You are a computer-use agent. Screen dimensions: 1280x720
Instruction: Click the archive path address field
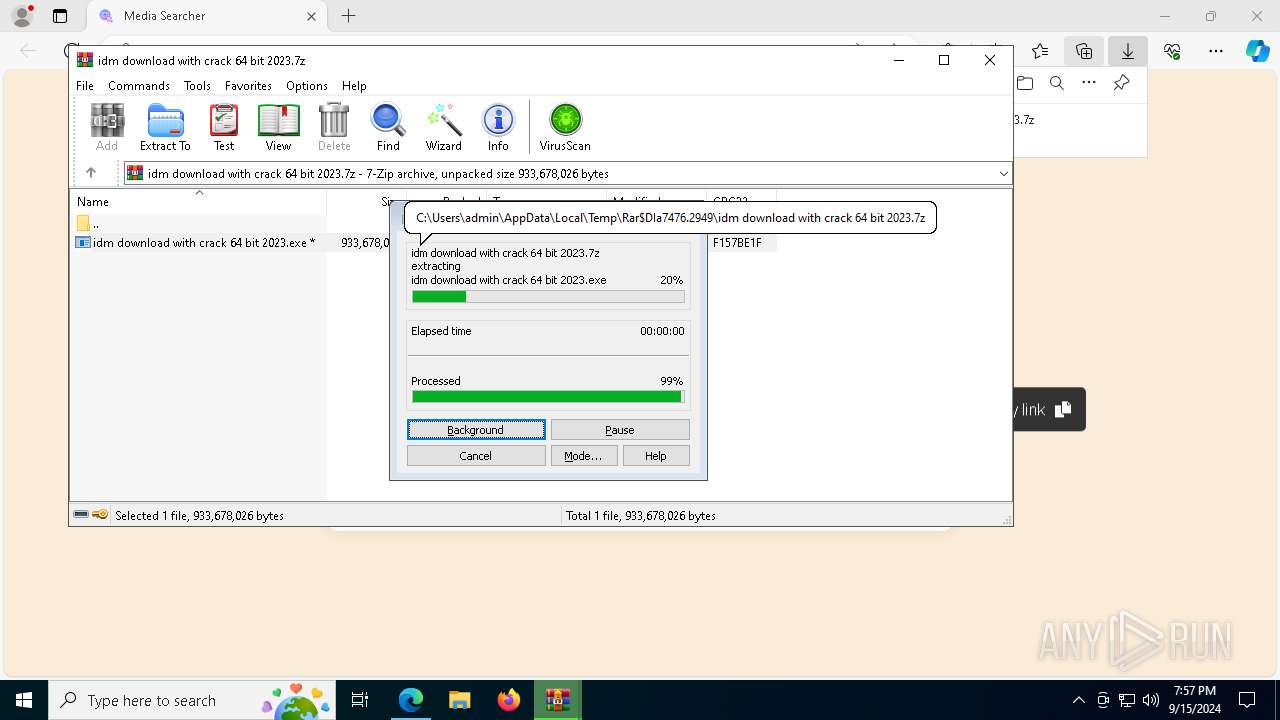(x=568, y=174)
